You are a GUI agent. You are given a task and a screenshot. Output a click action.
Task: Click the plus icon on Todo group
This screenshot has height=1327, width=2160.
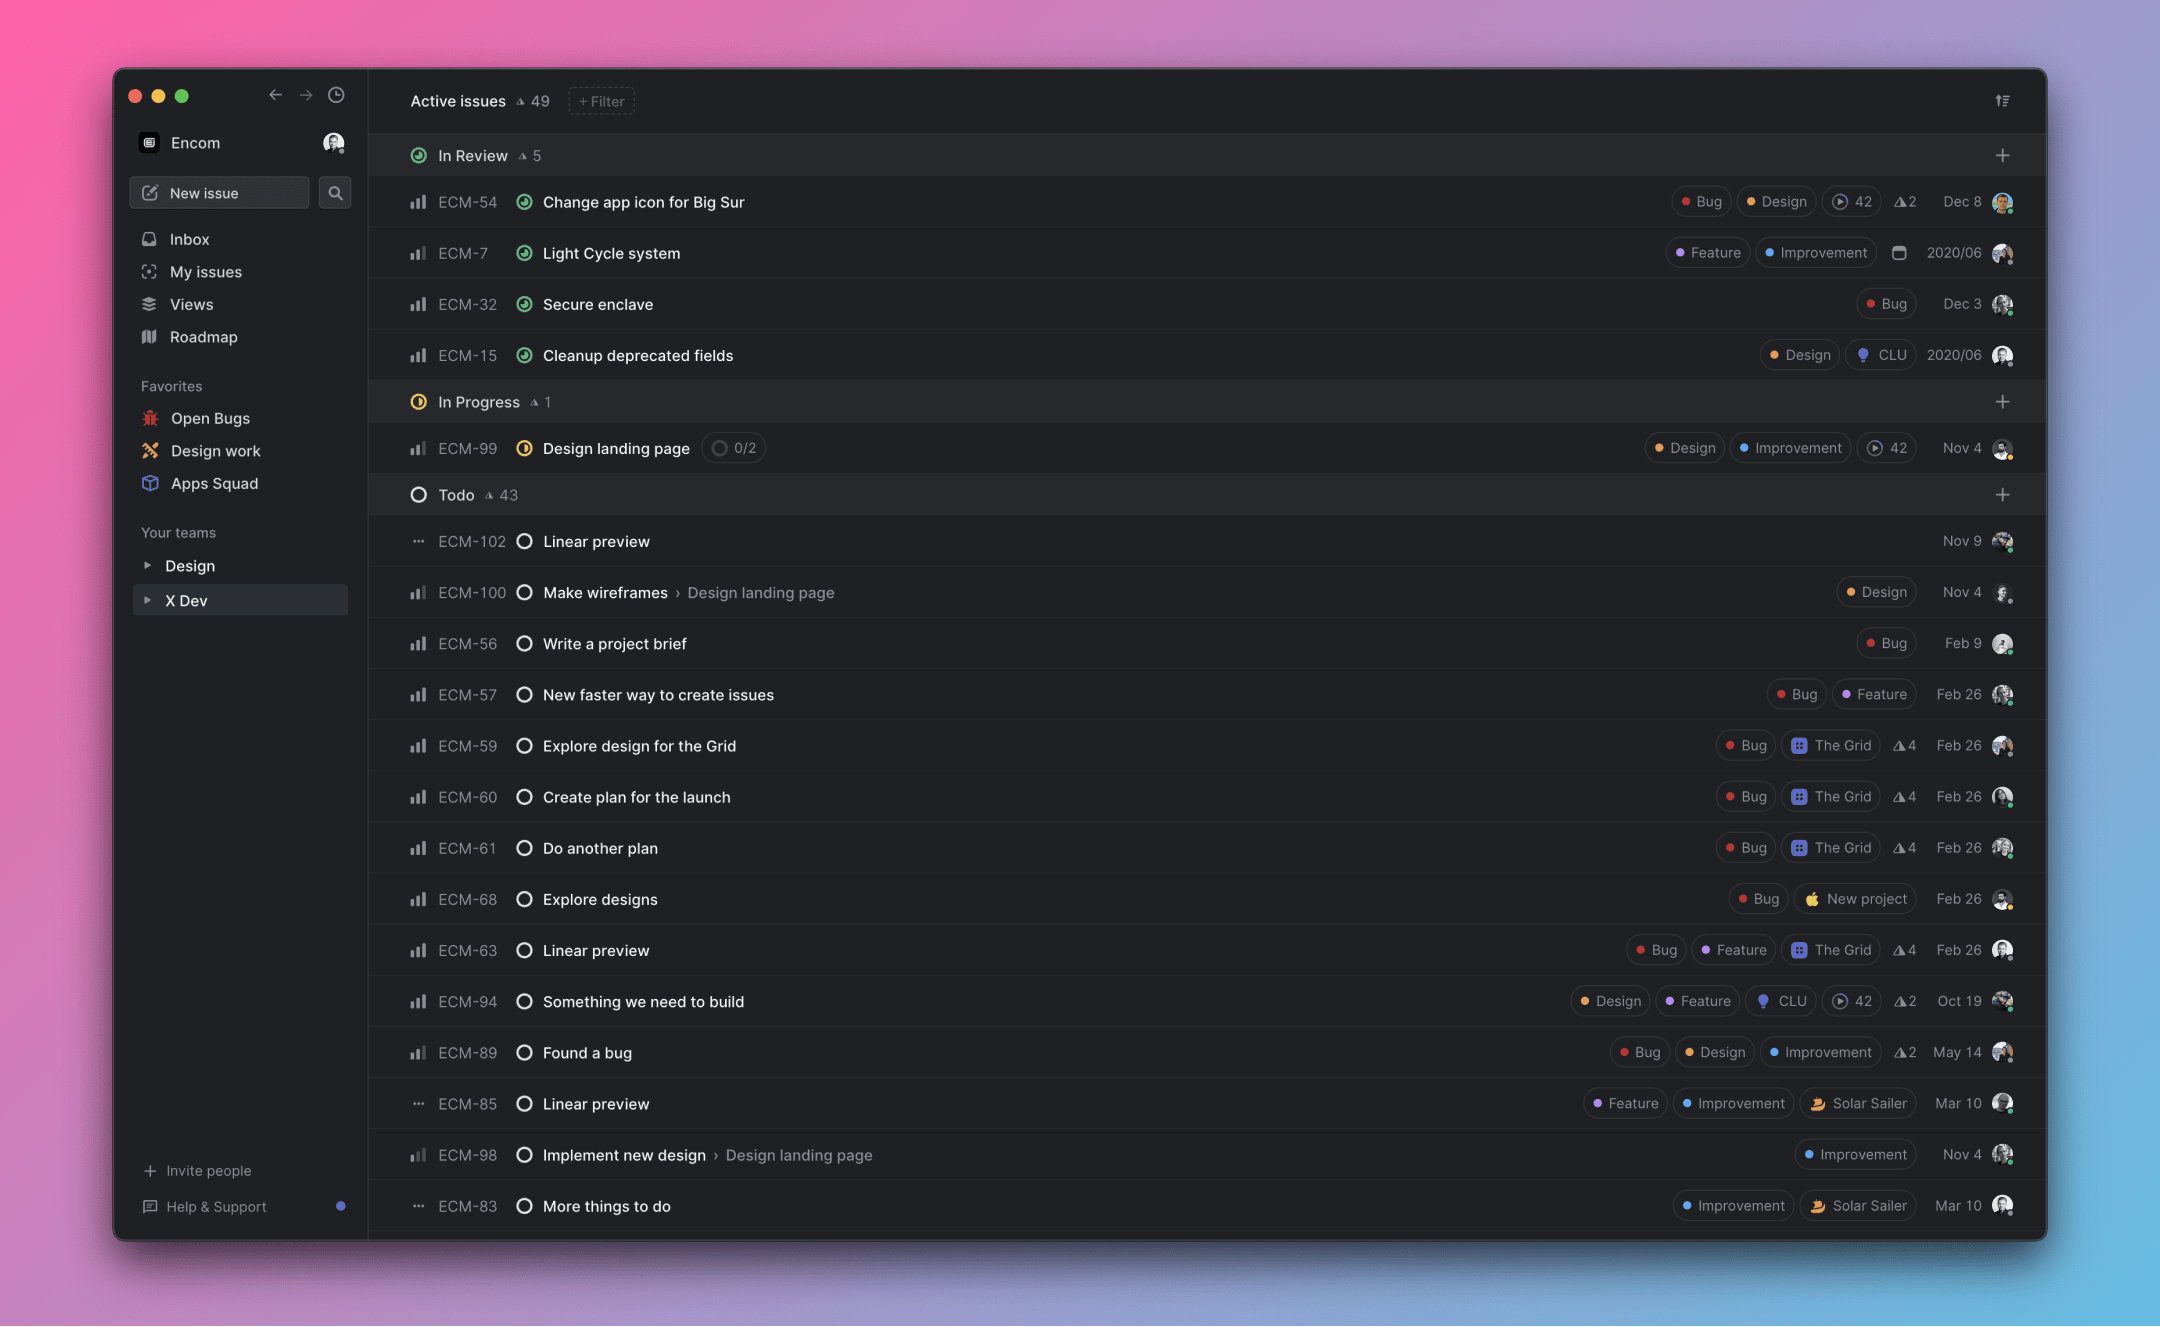point(2002,495)
